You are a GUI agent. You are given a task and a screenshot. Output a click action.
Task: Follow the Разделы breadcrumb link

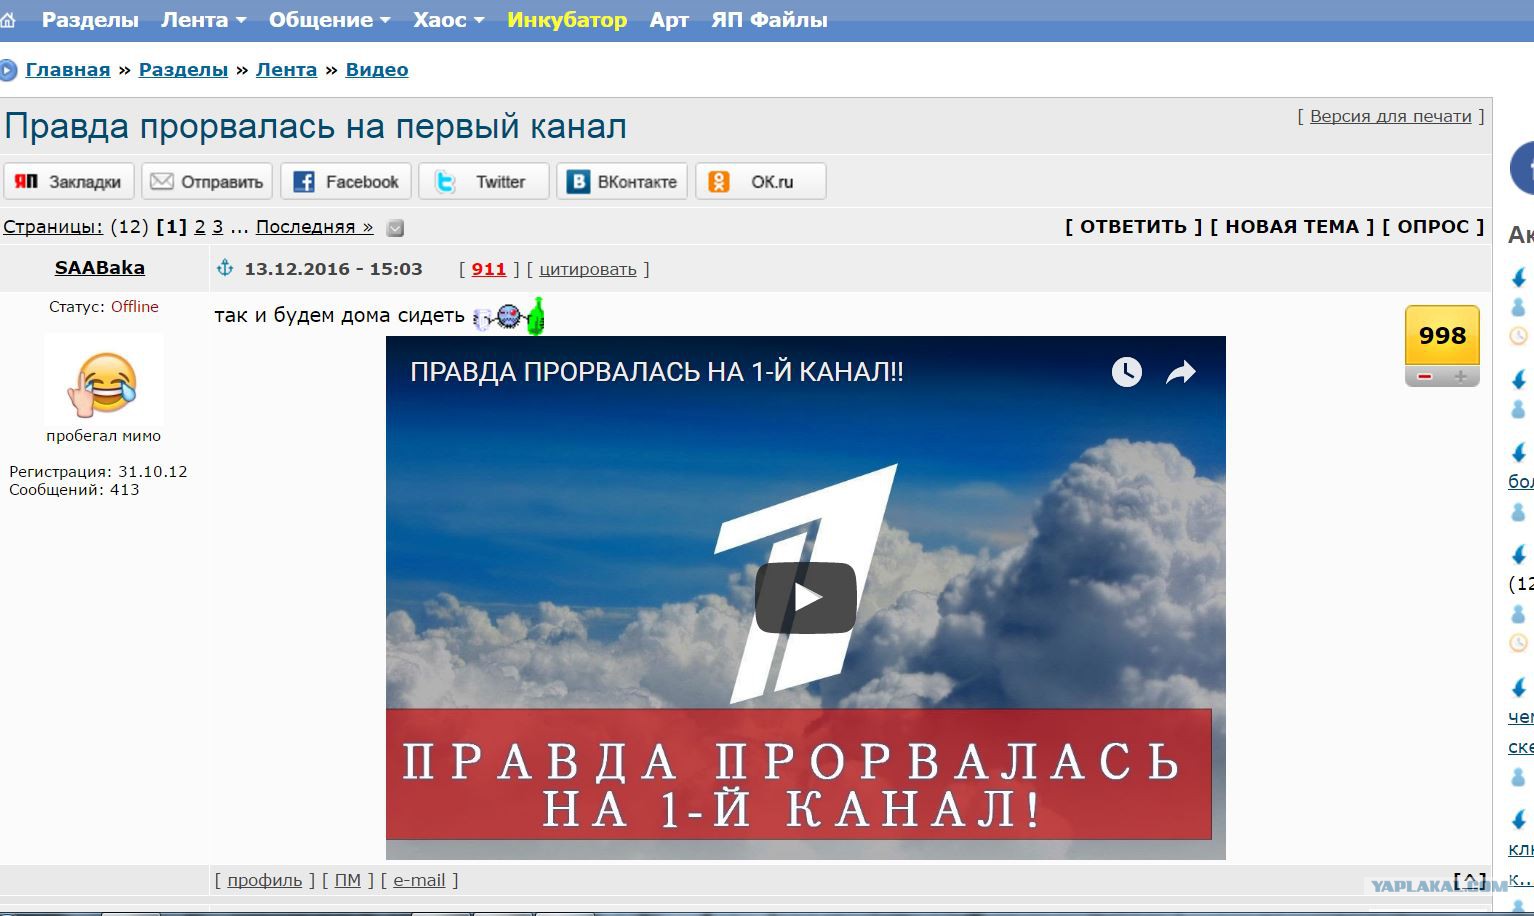click(183, 70)
